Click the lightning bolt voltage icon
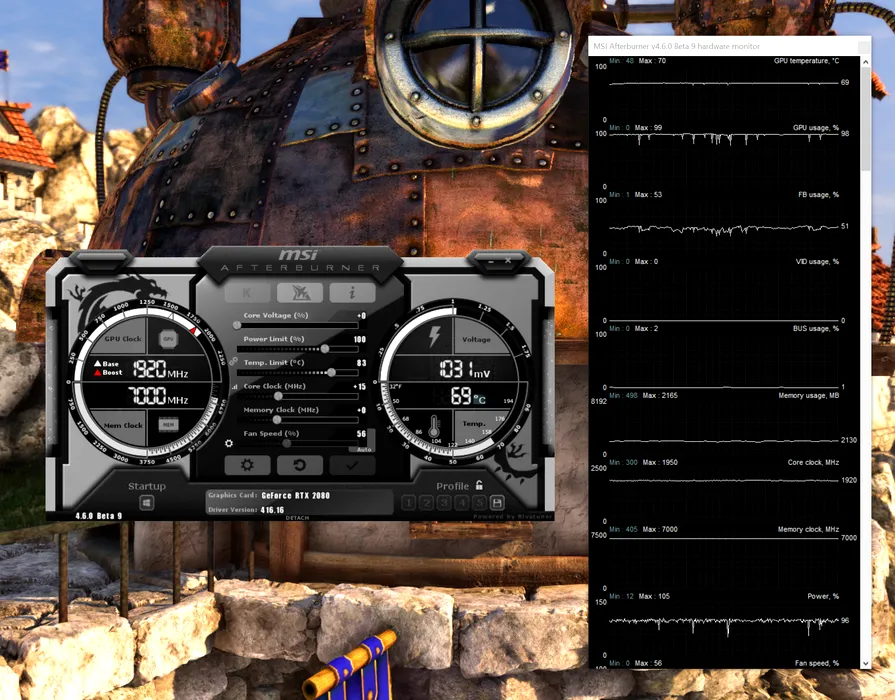The height and width of the screenshot is (700, 895). click(434, 336)
